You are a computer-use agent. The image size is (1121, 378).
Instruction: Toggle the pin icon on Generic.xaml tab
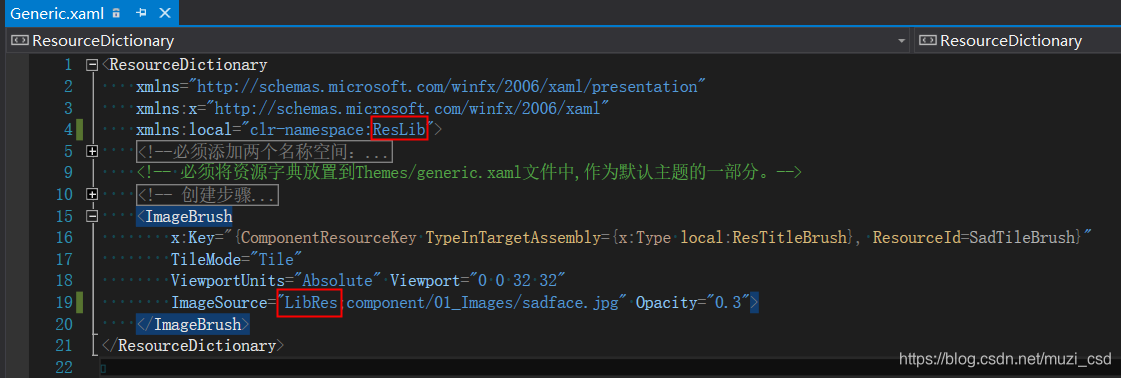pos(141,13)
